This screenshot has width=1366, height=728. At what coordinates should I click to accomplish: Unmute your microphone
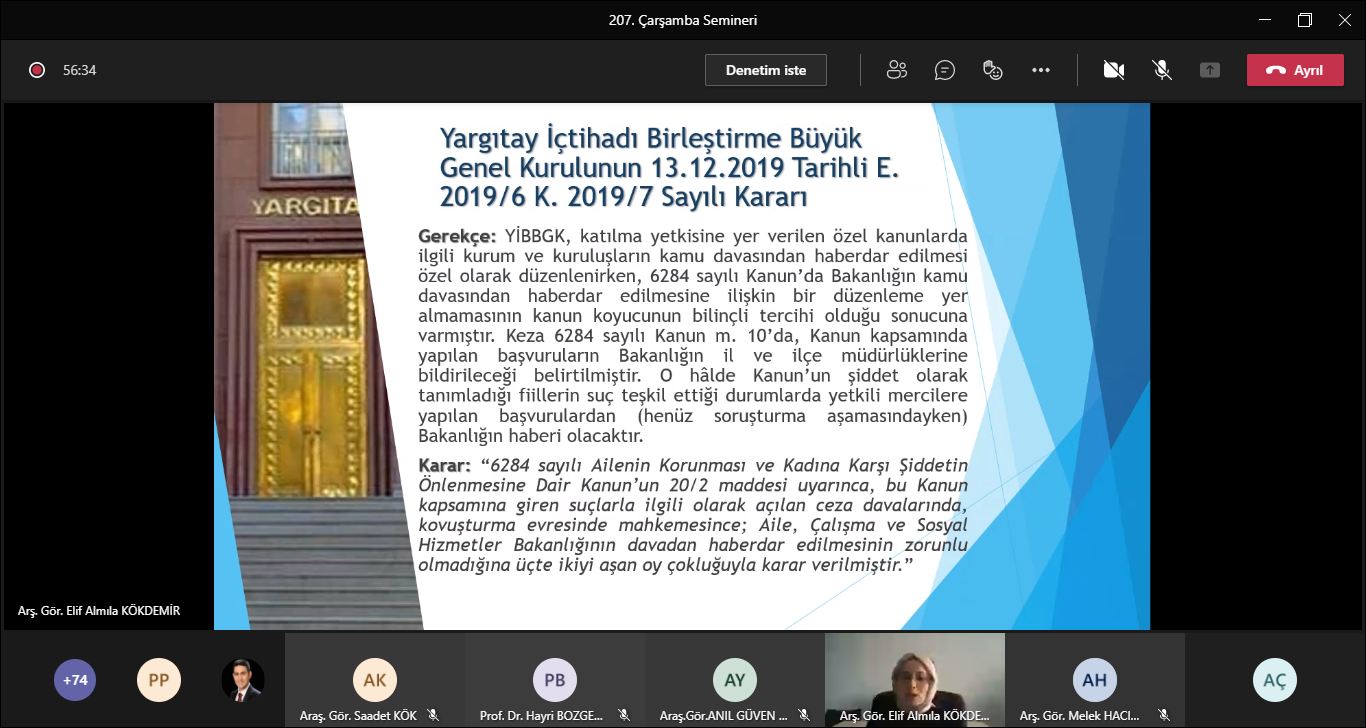click(x=1161, y=69)
